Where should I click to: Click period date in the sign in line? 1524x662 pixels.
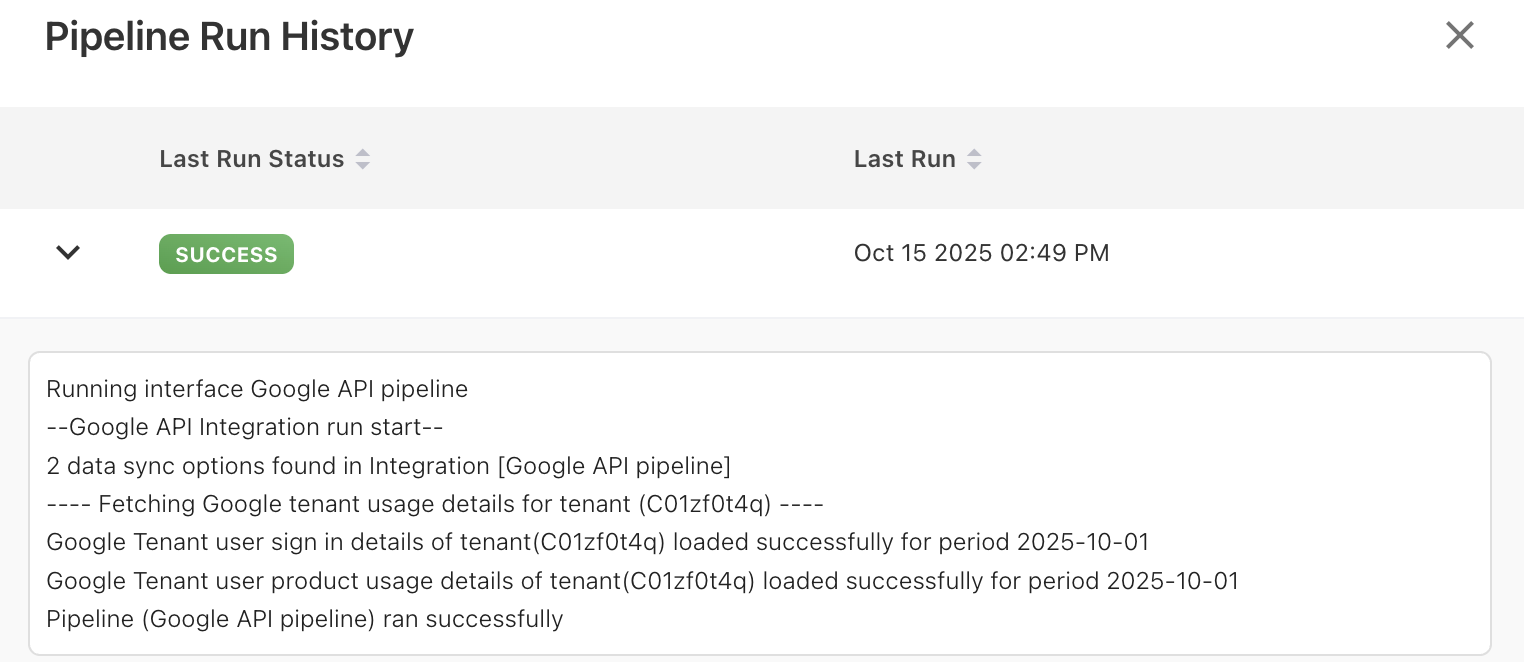click(1083, 542)
